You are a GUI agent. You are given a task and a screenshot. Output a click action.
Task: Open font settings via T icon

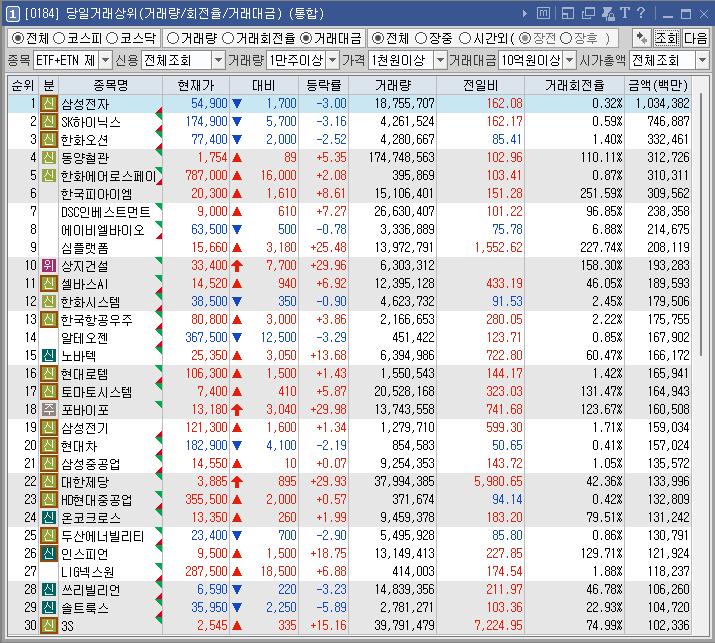click(625, 13)
